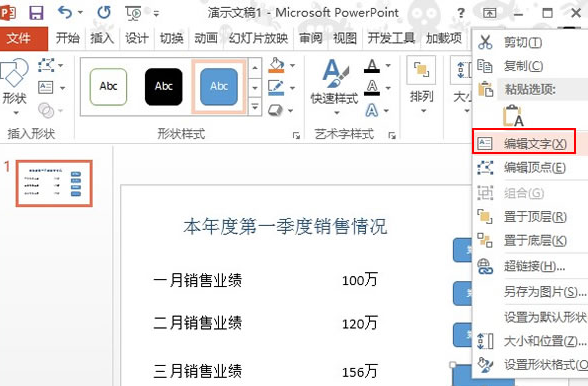The width and height of the screenshot is (588, 386).
Task: Switch to the 加载项 Add-ins tab
Action: (x=444, y=38)
